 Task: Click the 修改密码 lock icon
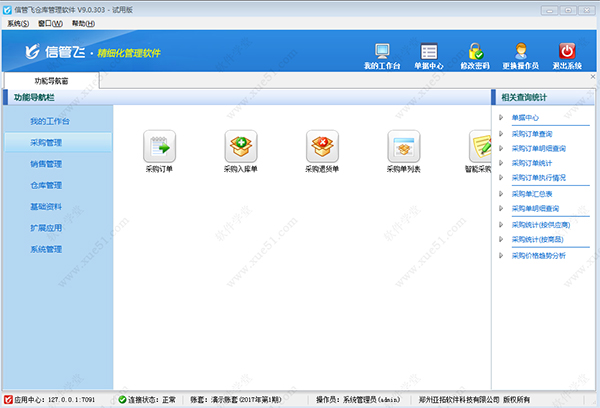tap(475, 52)
